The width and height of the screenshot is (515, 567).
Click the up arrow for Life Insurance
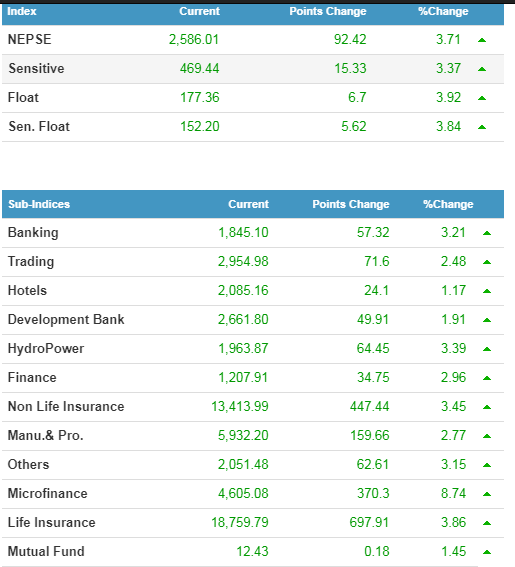[x=487, y=523]
